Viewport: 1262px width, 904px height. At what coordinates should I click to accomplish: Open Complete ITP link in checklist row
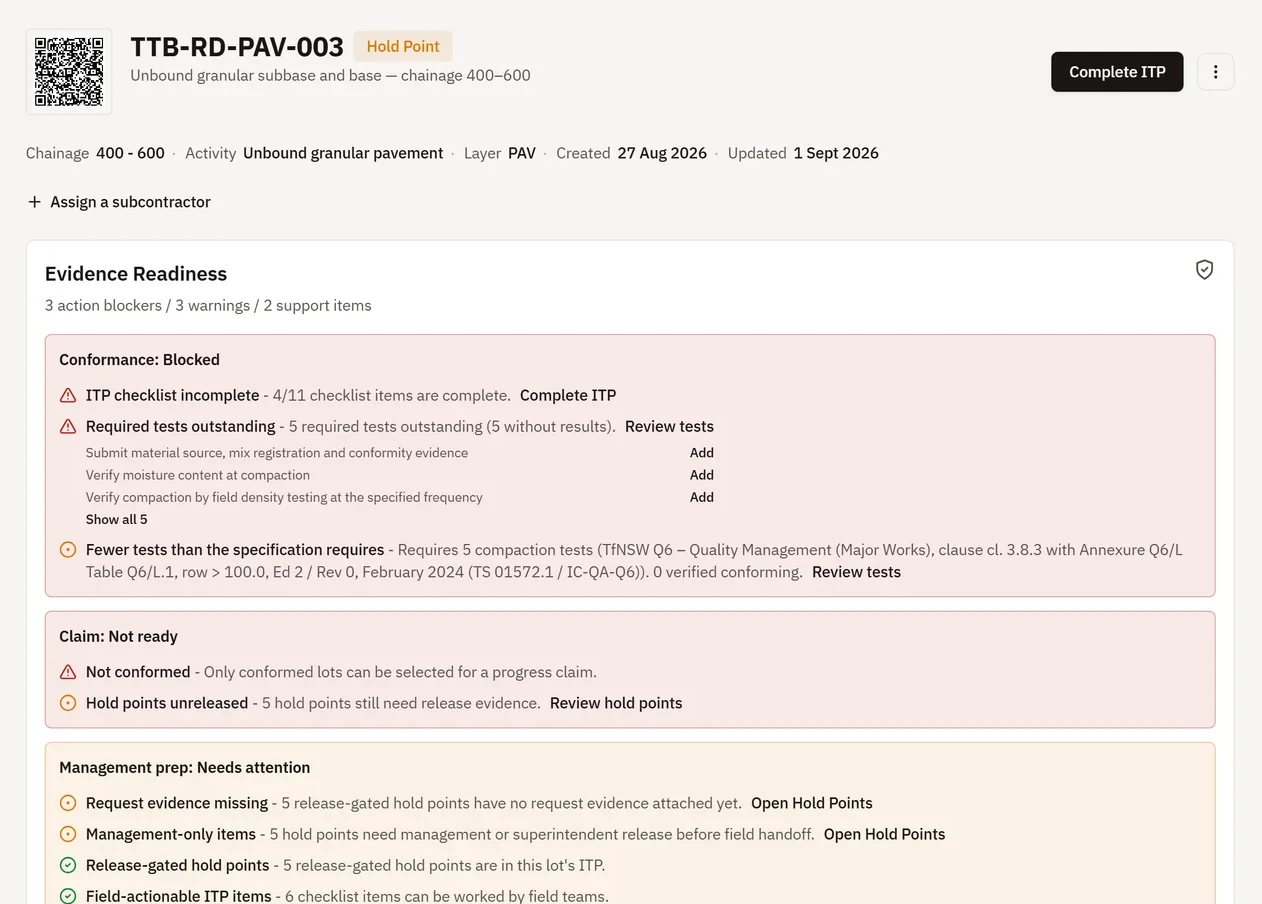tap(568, 395)
